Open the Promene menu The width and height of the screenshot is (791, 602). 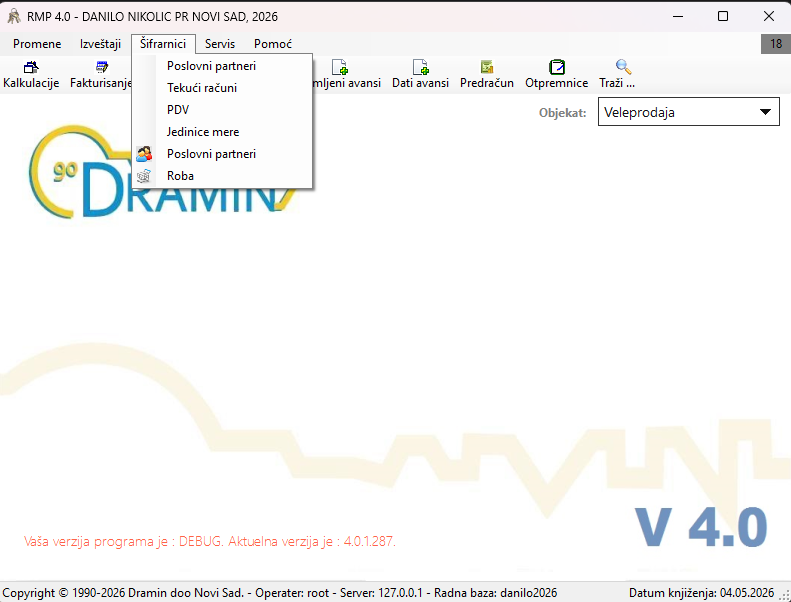click(37, 44)
